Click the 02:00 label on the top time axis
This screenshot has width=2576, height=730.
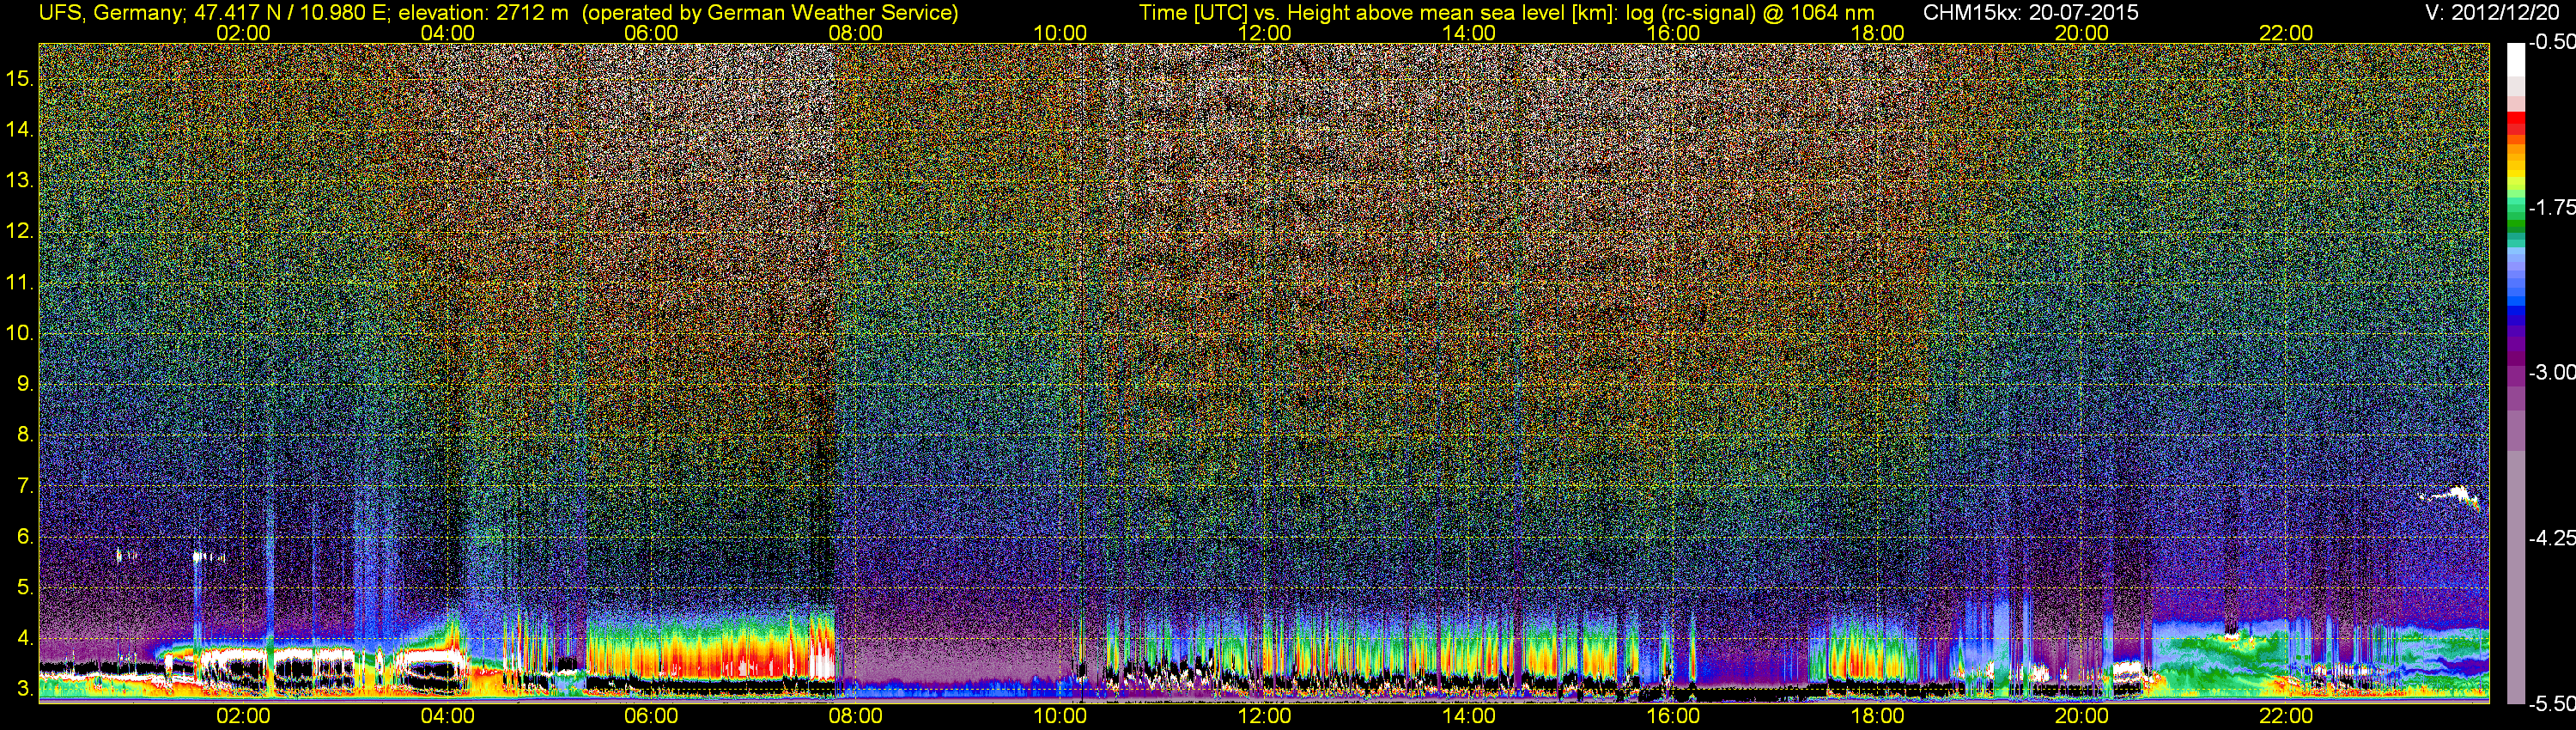coord(243,33)
